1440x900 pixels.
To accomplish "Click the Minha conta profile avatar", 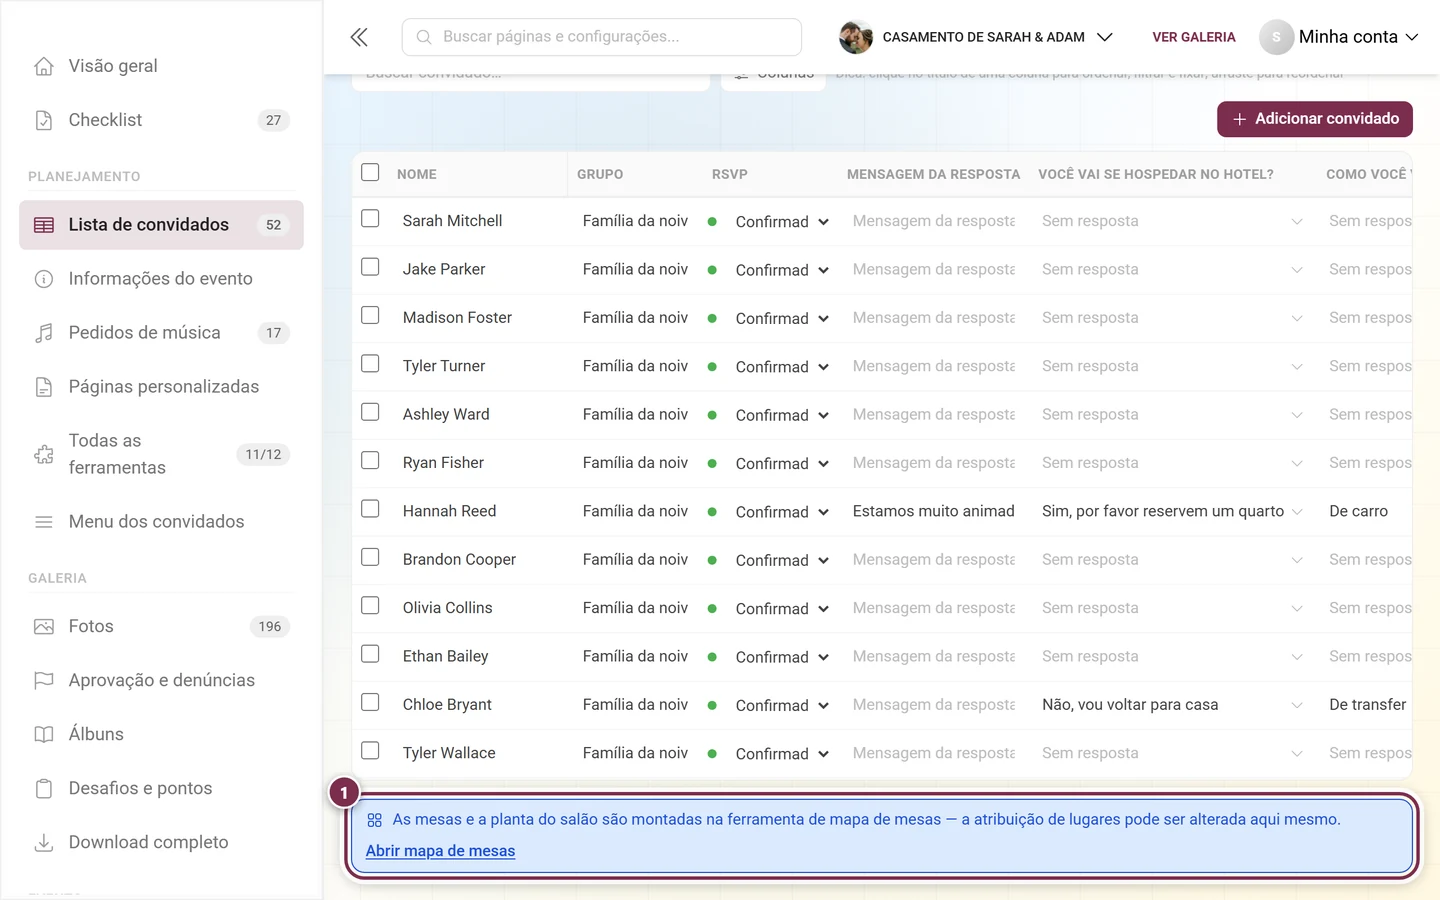I will click(x=1276, y=37).
